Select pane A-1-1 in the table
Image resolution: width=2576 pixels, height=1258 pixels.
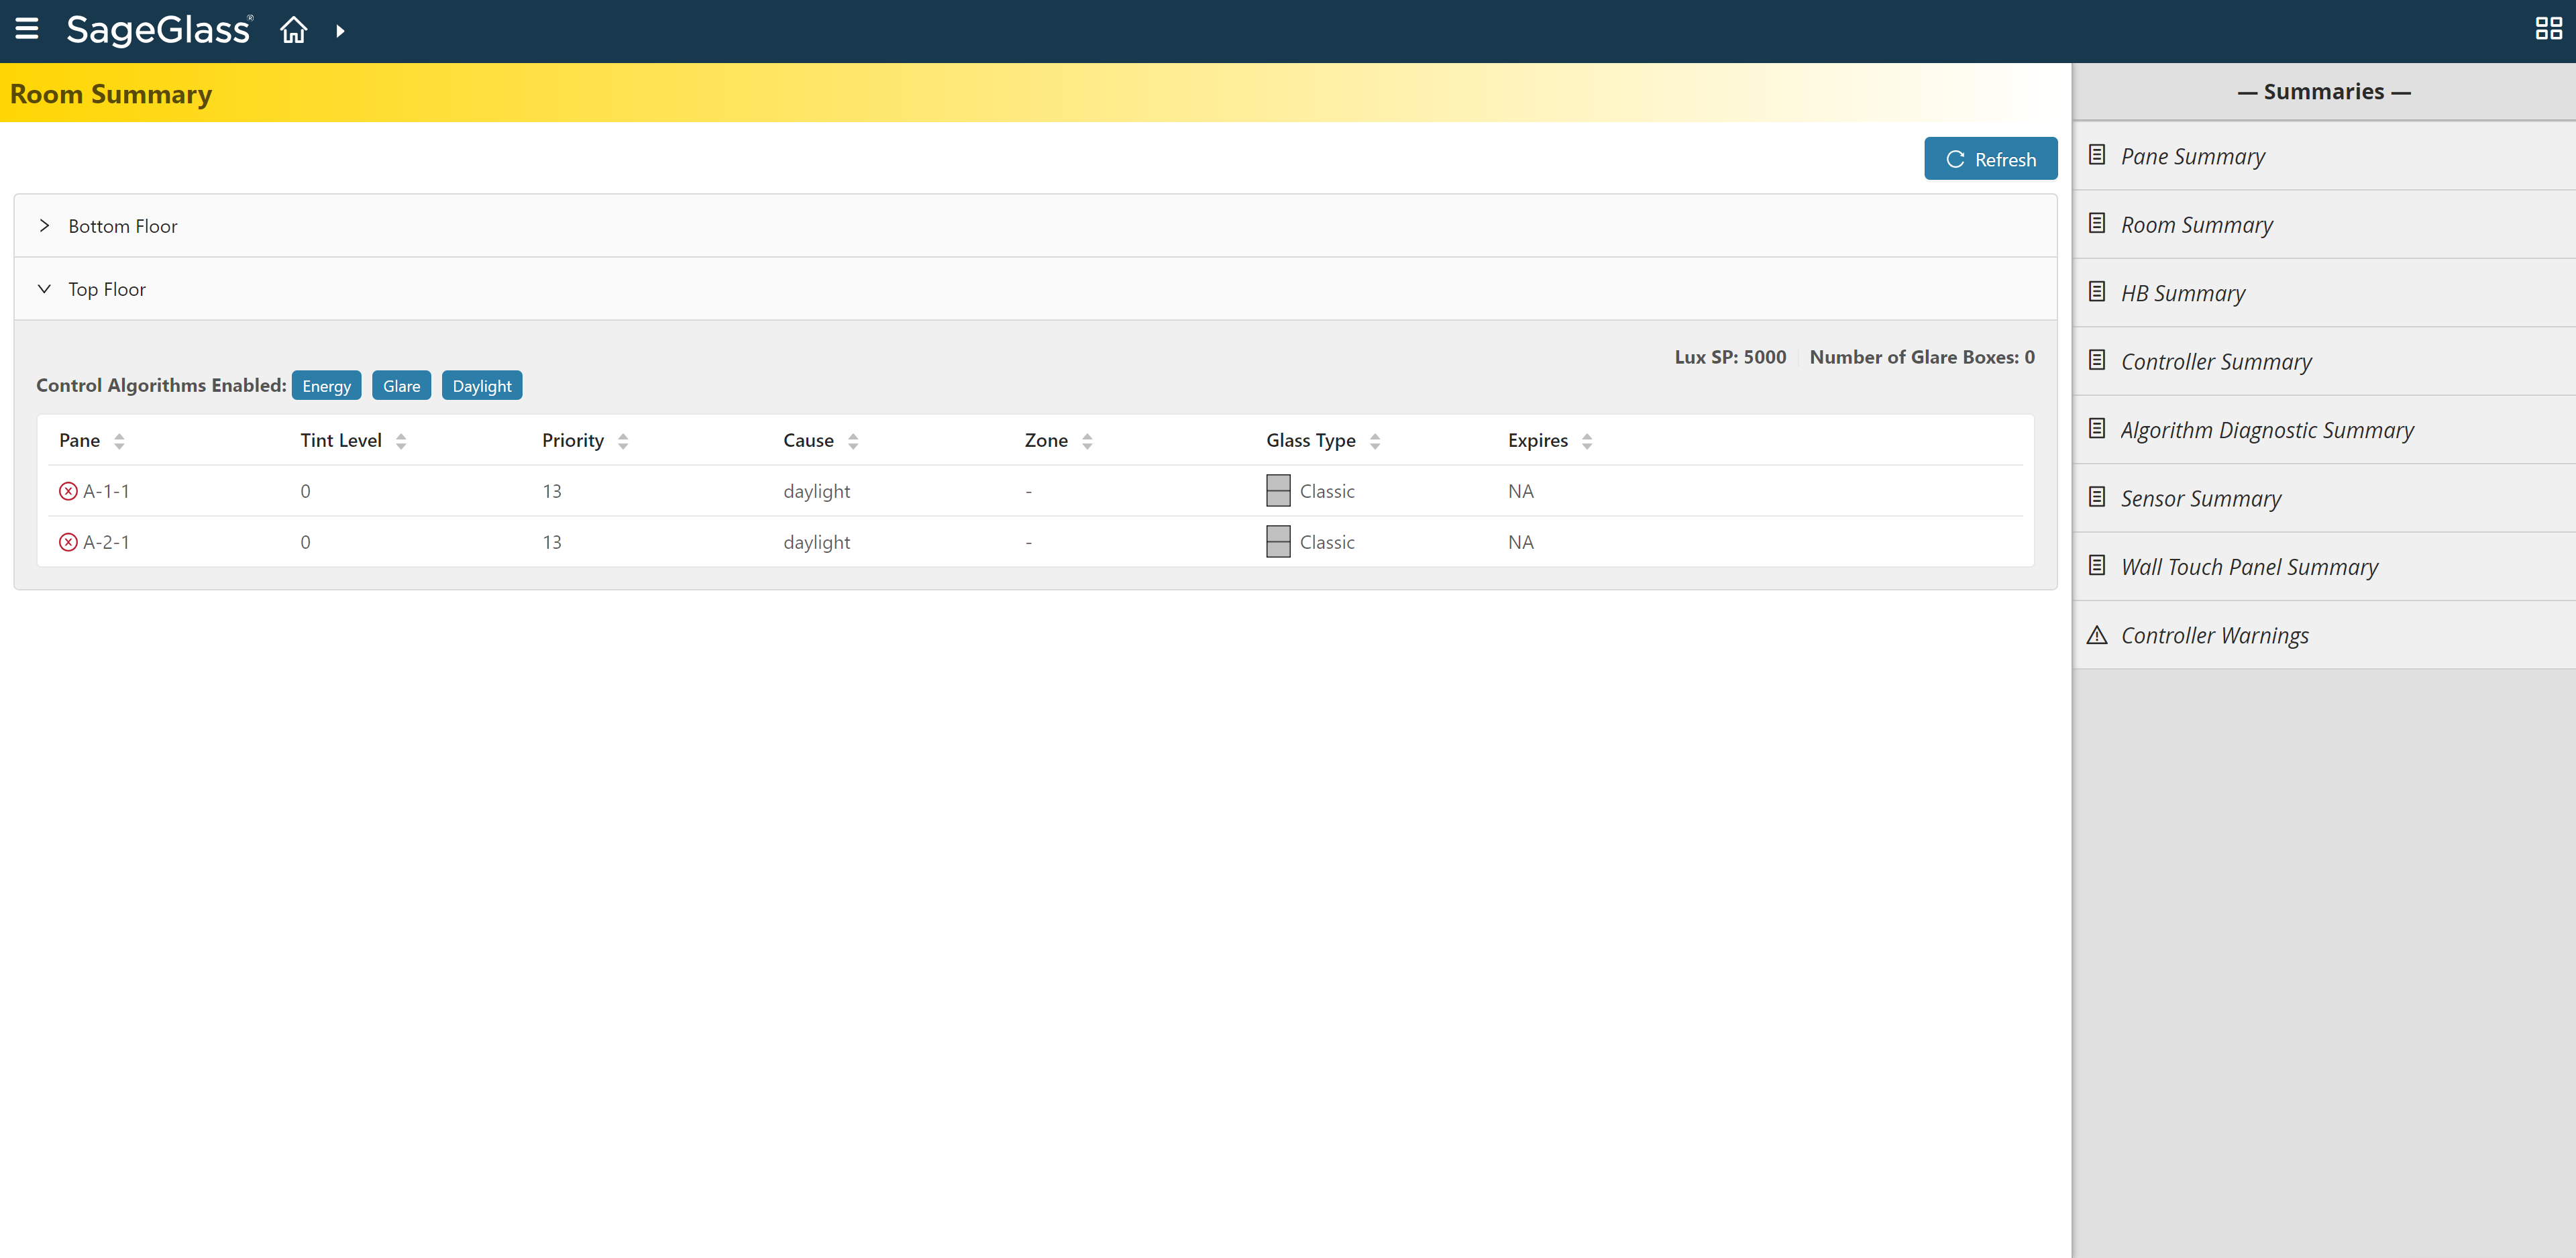tap(106, 491)
